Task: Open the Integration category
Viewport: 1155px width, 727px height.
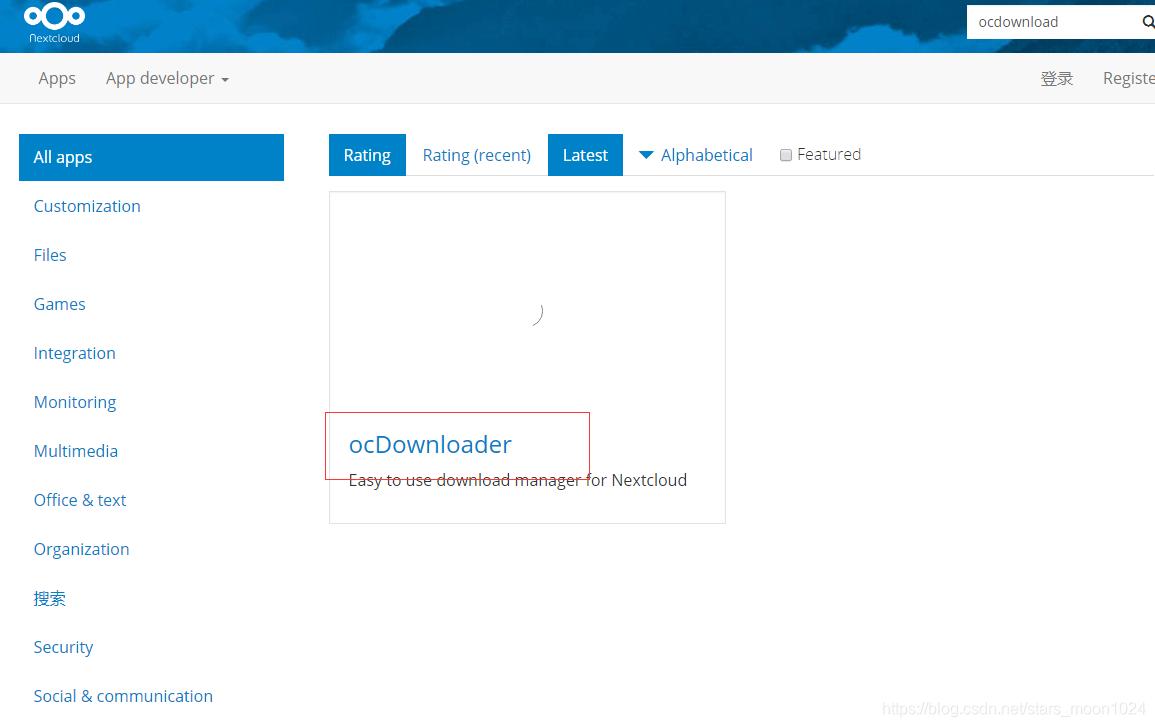Action: point(74,353)
